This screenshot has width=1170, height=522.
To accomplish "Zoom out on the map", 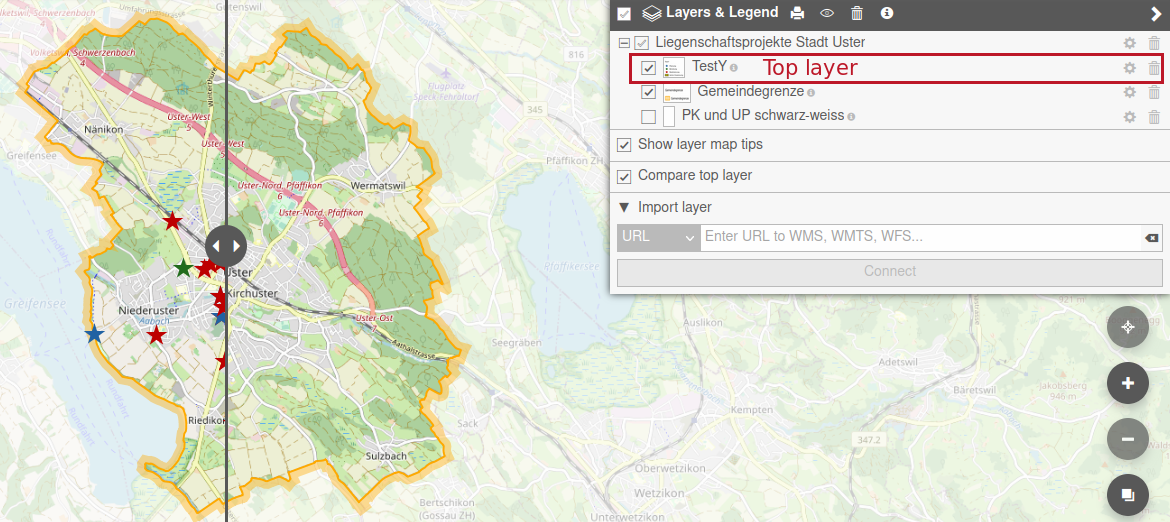I will (x=1128, y=439).
